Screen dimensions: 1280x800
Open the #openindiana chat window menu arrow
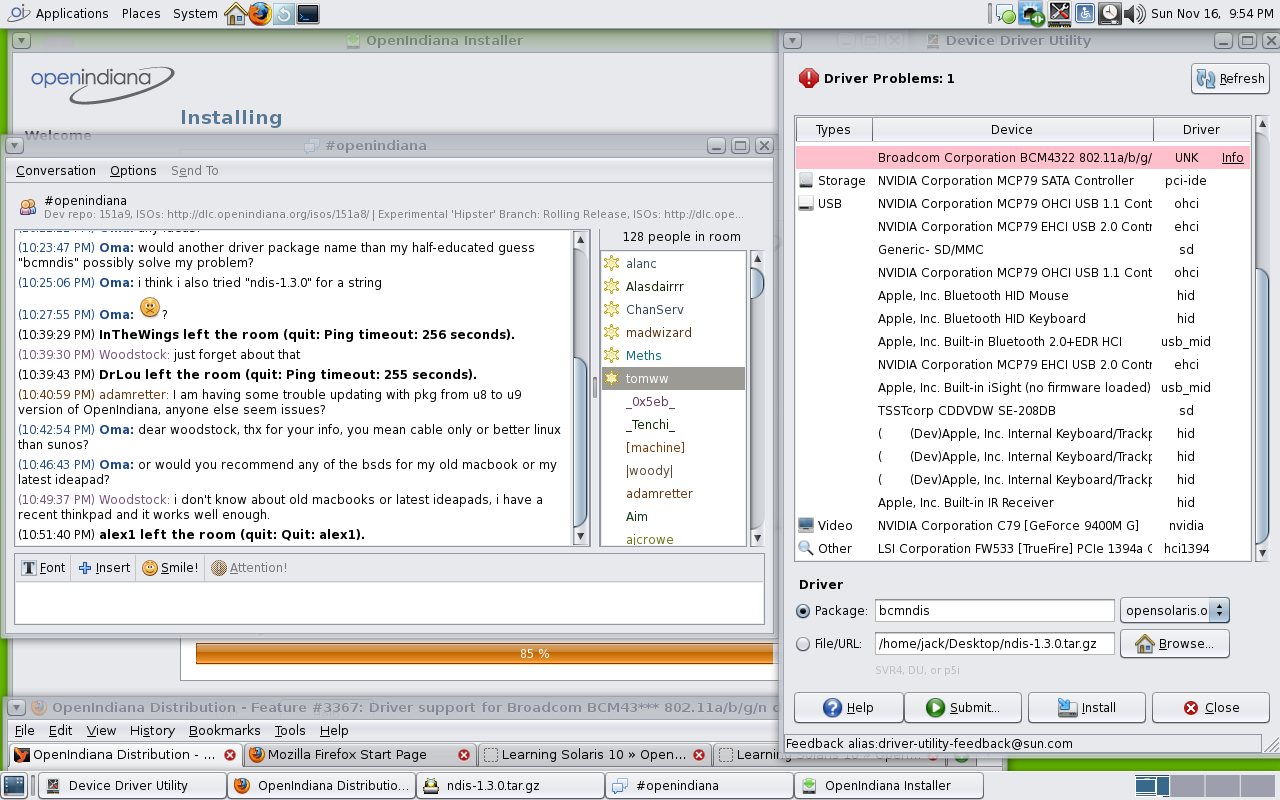tap(14, 145)
